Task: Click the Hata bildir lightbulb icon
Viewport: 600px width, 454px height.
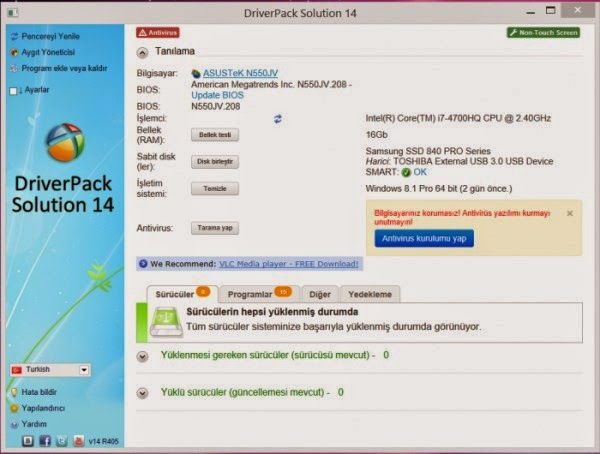Action: point(14,392)
